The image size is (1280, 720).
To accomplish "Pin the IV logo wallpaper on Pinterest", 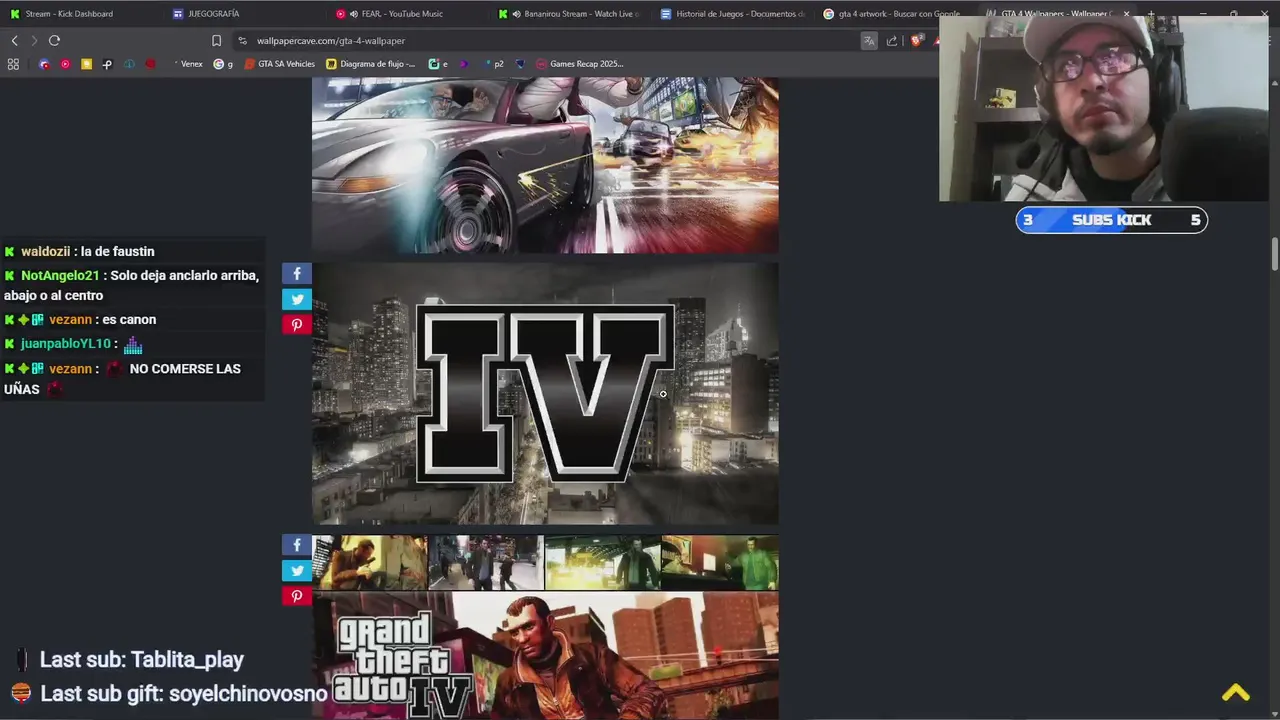I will [297, 324].
